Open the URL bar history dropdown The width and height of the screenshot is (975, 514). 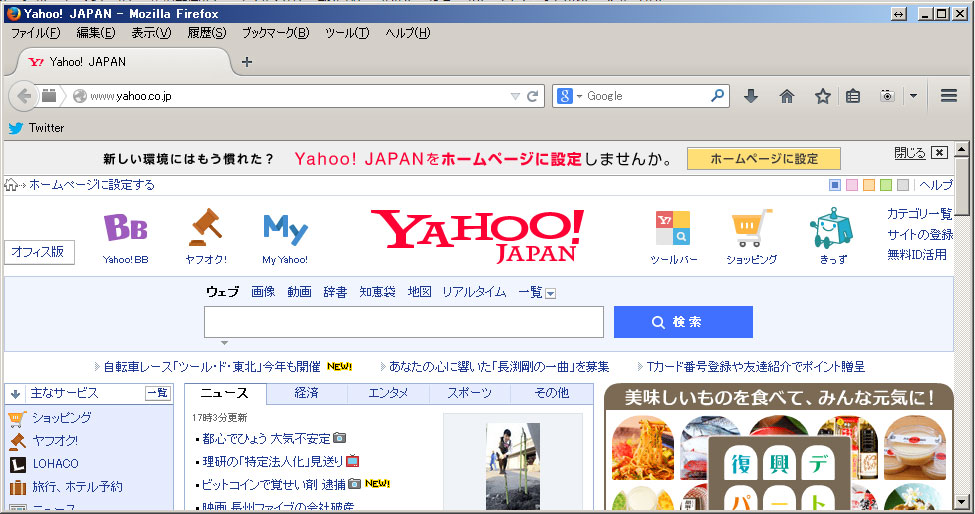coord(515,96)
